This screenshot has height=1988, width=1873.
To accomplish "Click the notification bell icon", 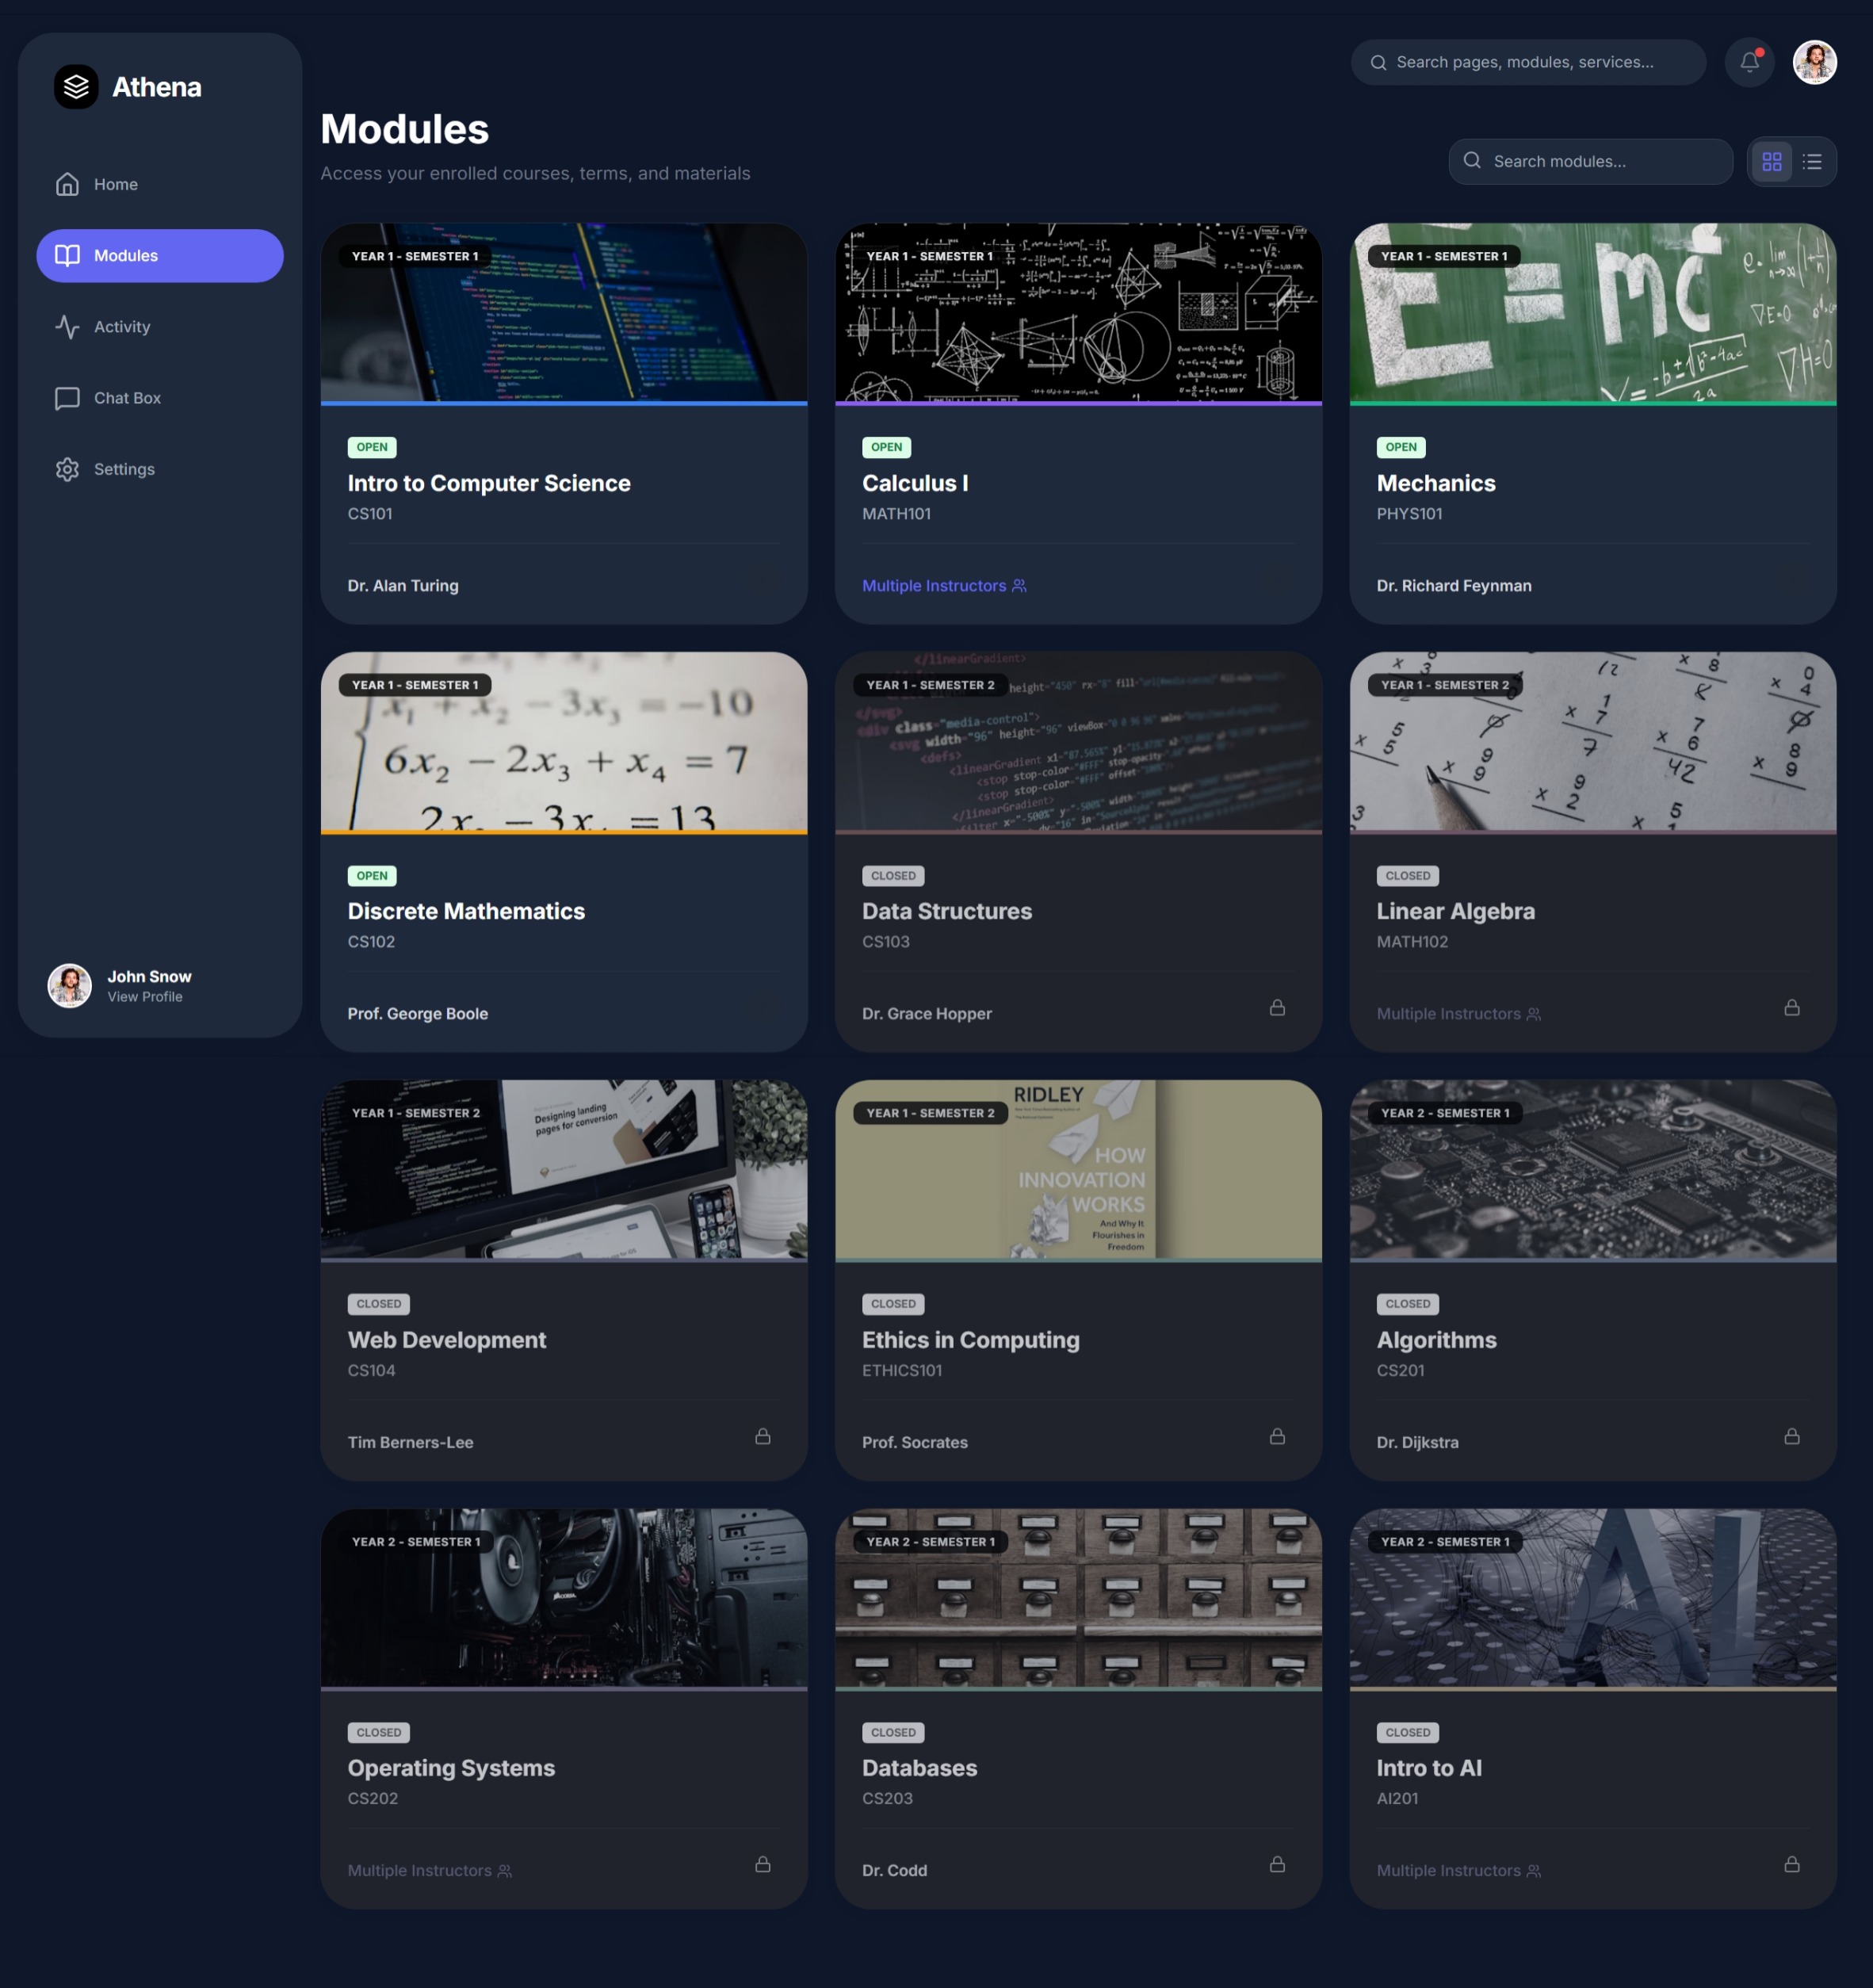I will coord(1749,62).
